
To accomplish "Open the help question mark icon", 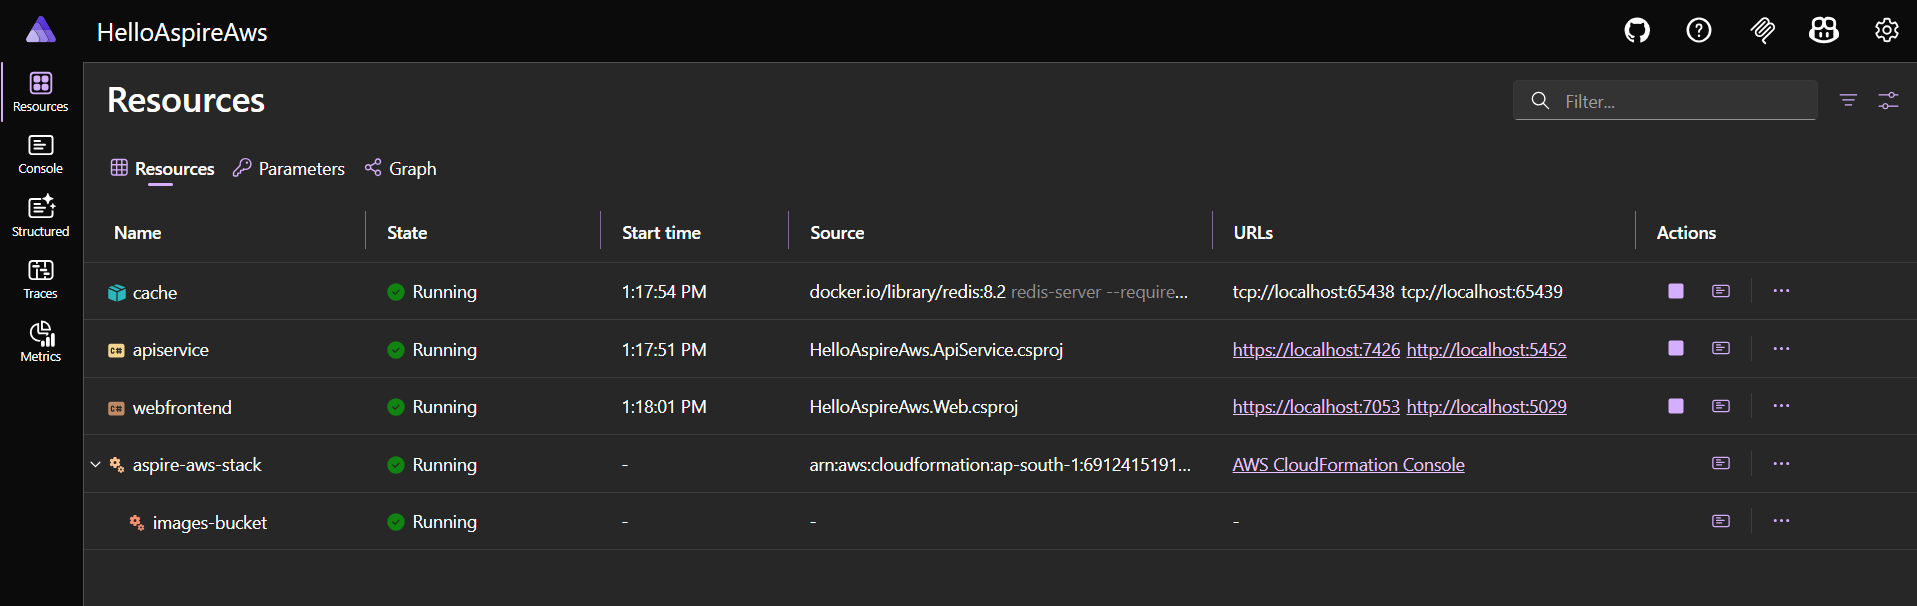I will tap(1699, 31).
